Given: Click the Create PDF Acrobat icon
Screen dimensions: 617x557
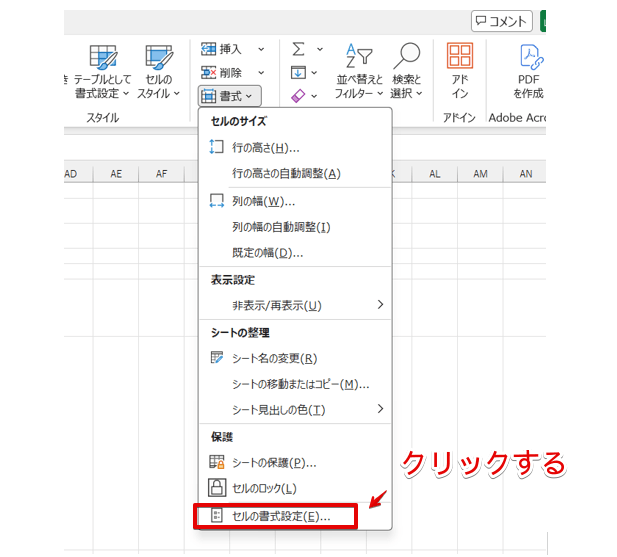Looking at the screenshot, I should [x=530, y=57].
